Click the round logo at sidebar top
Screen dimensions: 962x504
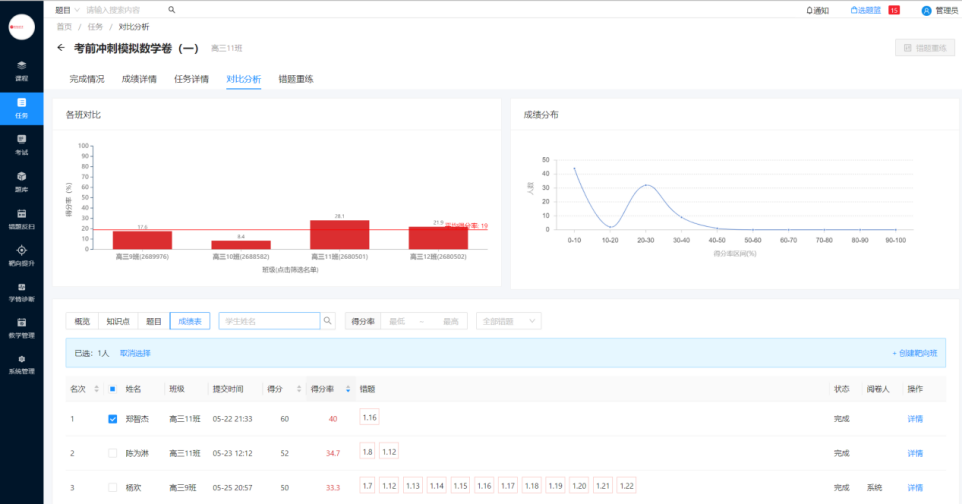coord(21,27)
